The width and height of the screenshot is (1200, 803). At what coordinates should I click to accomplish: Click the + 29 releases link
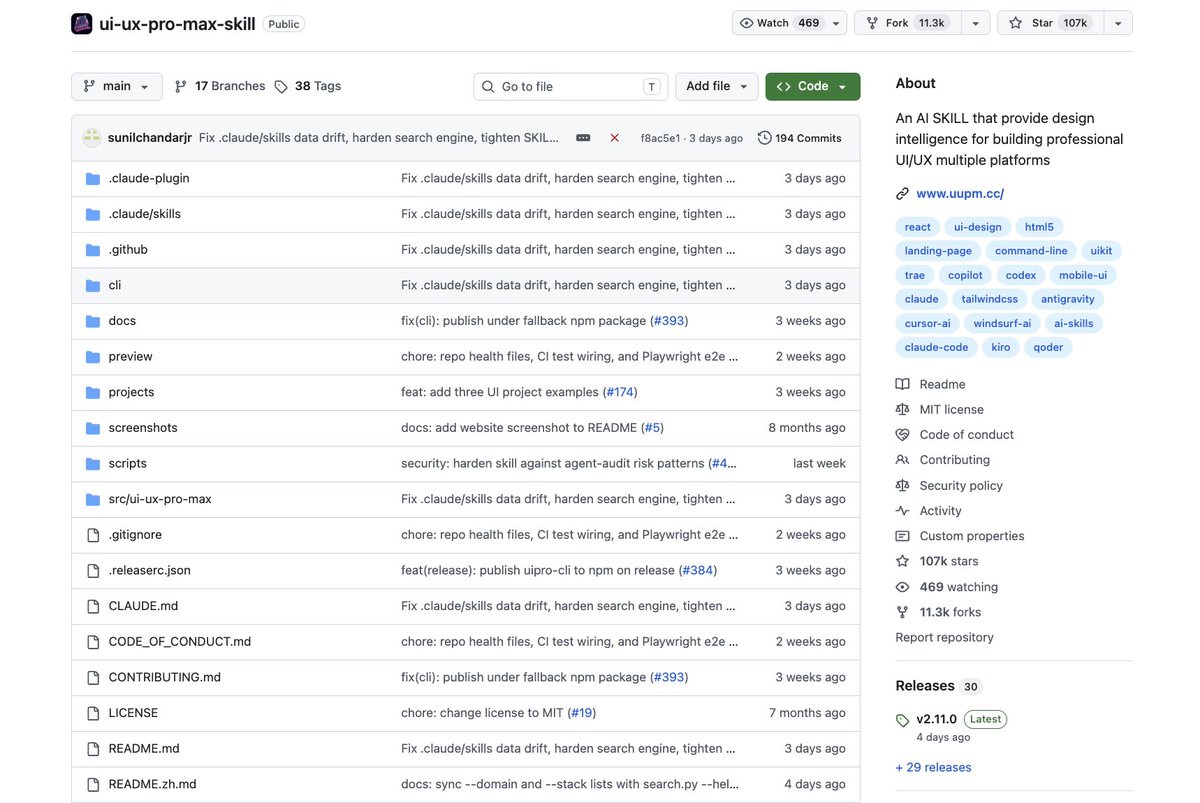933,767
